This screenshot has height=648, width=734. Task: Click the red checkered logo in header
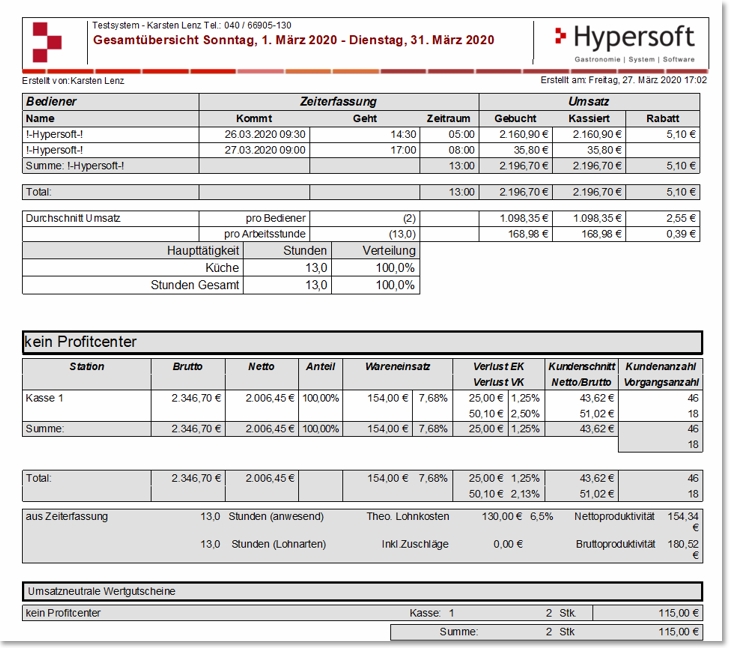tap(47, 42)
